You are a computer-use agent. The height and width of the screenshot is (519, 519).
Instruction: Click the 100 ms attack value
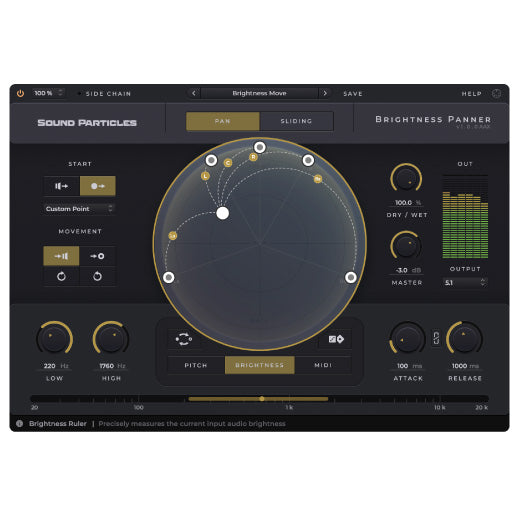pos(408,366)
